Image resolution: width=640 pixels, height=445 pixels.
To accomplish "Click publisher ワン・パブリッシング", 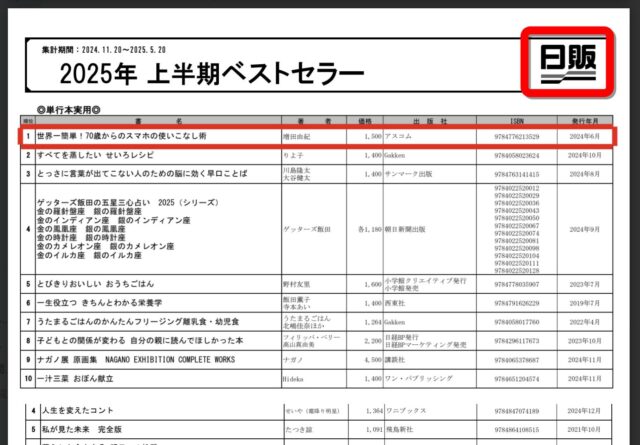I will coord(419,378).
